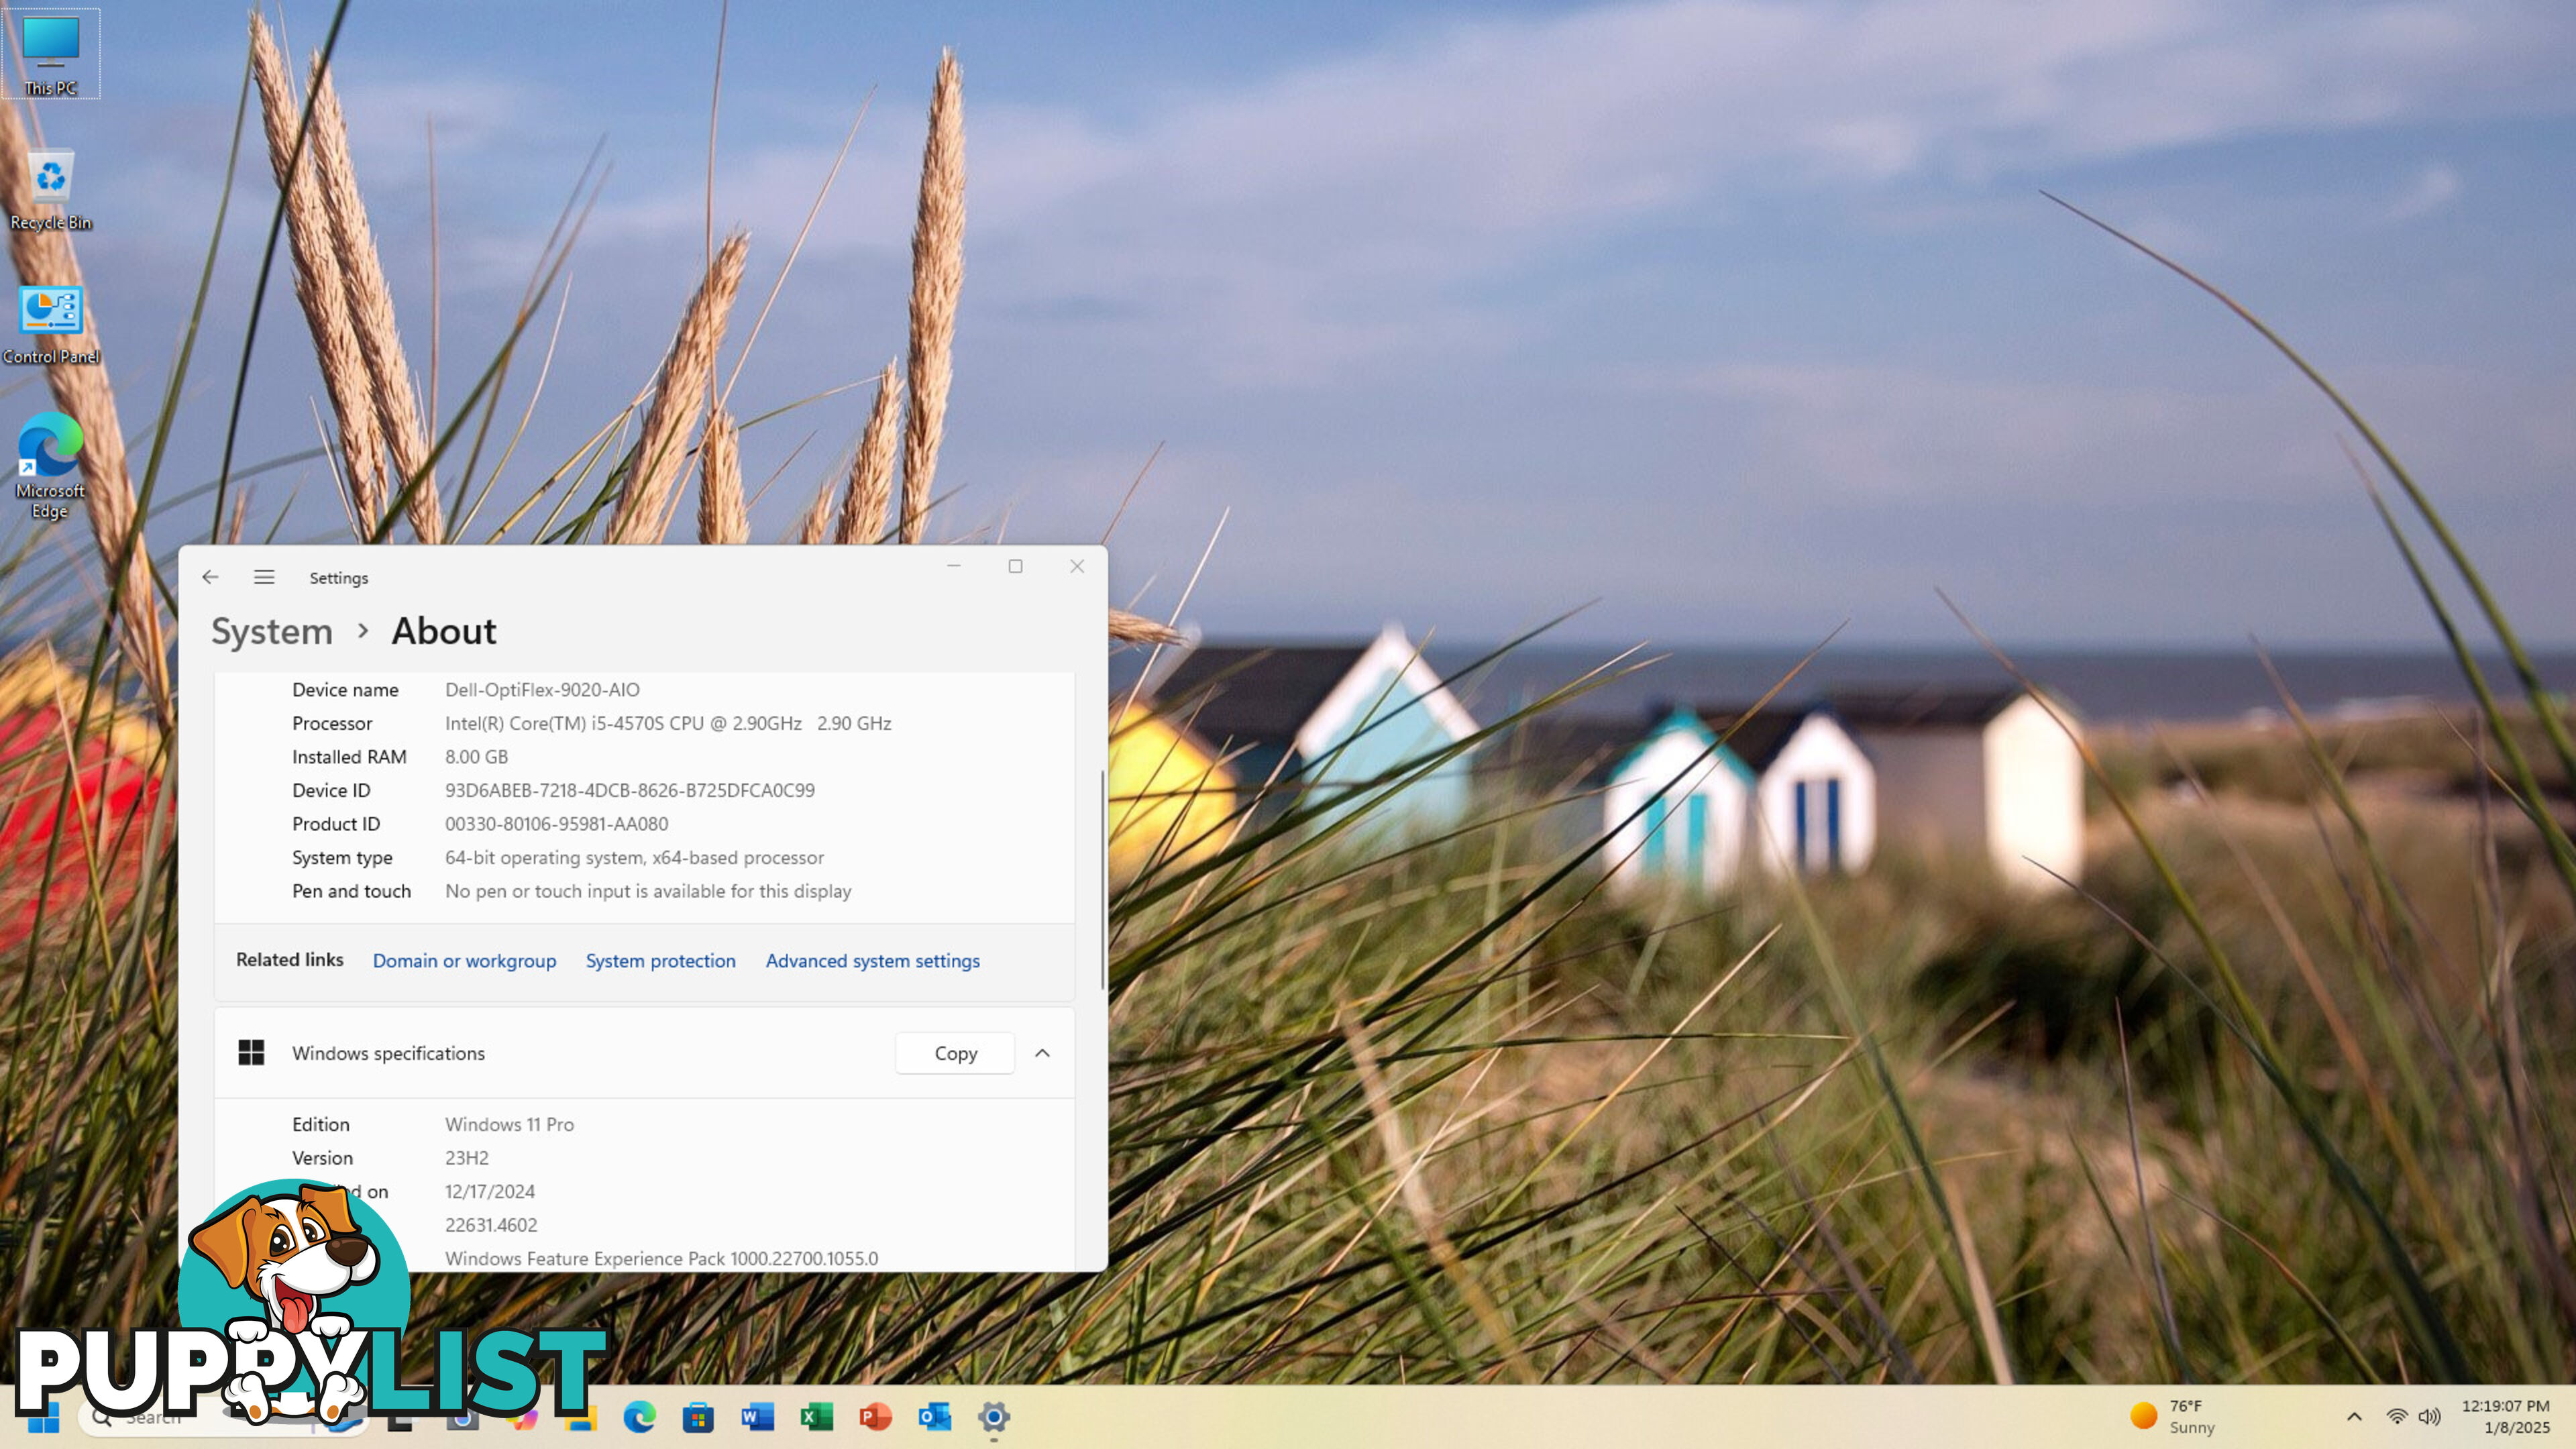Launch Word from the taskbar
The width and height of the screenshot is (2576, 1449).
click(757, 1417)
